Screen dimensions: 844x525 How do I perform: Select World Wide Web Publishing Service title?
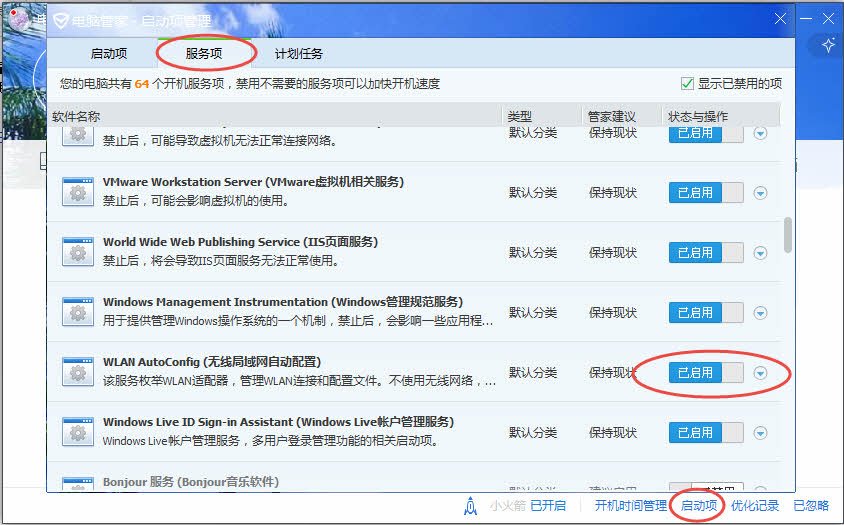coord(241,242)
